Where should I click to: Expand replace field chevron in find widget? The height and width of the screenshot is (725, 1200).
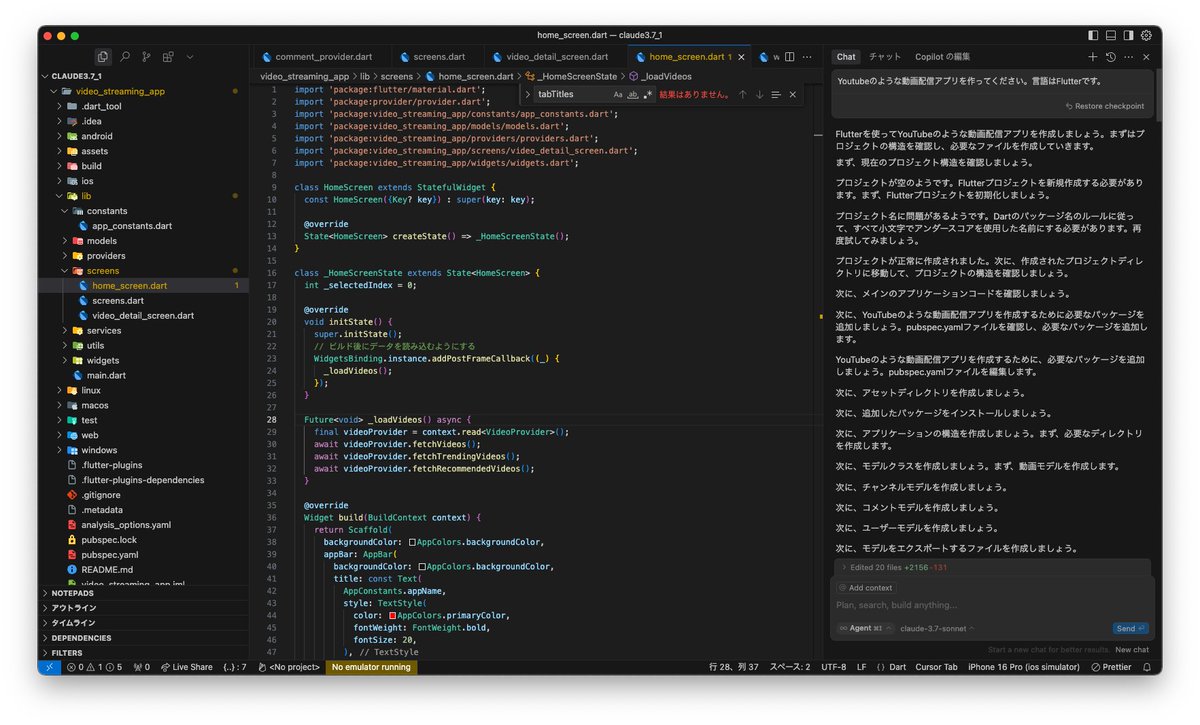click(528, 94)
